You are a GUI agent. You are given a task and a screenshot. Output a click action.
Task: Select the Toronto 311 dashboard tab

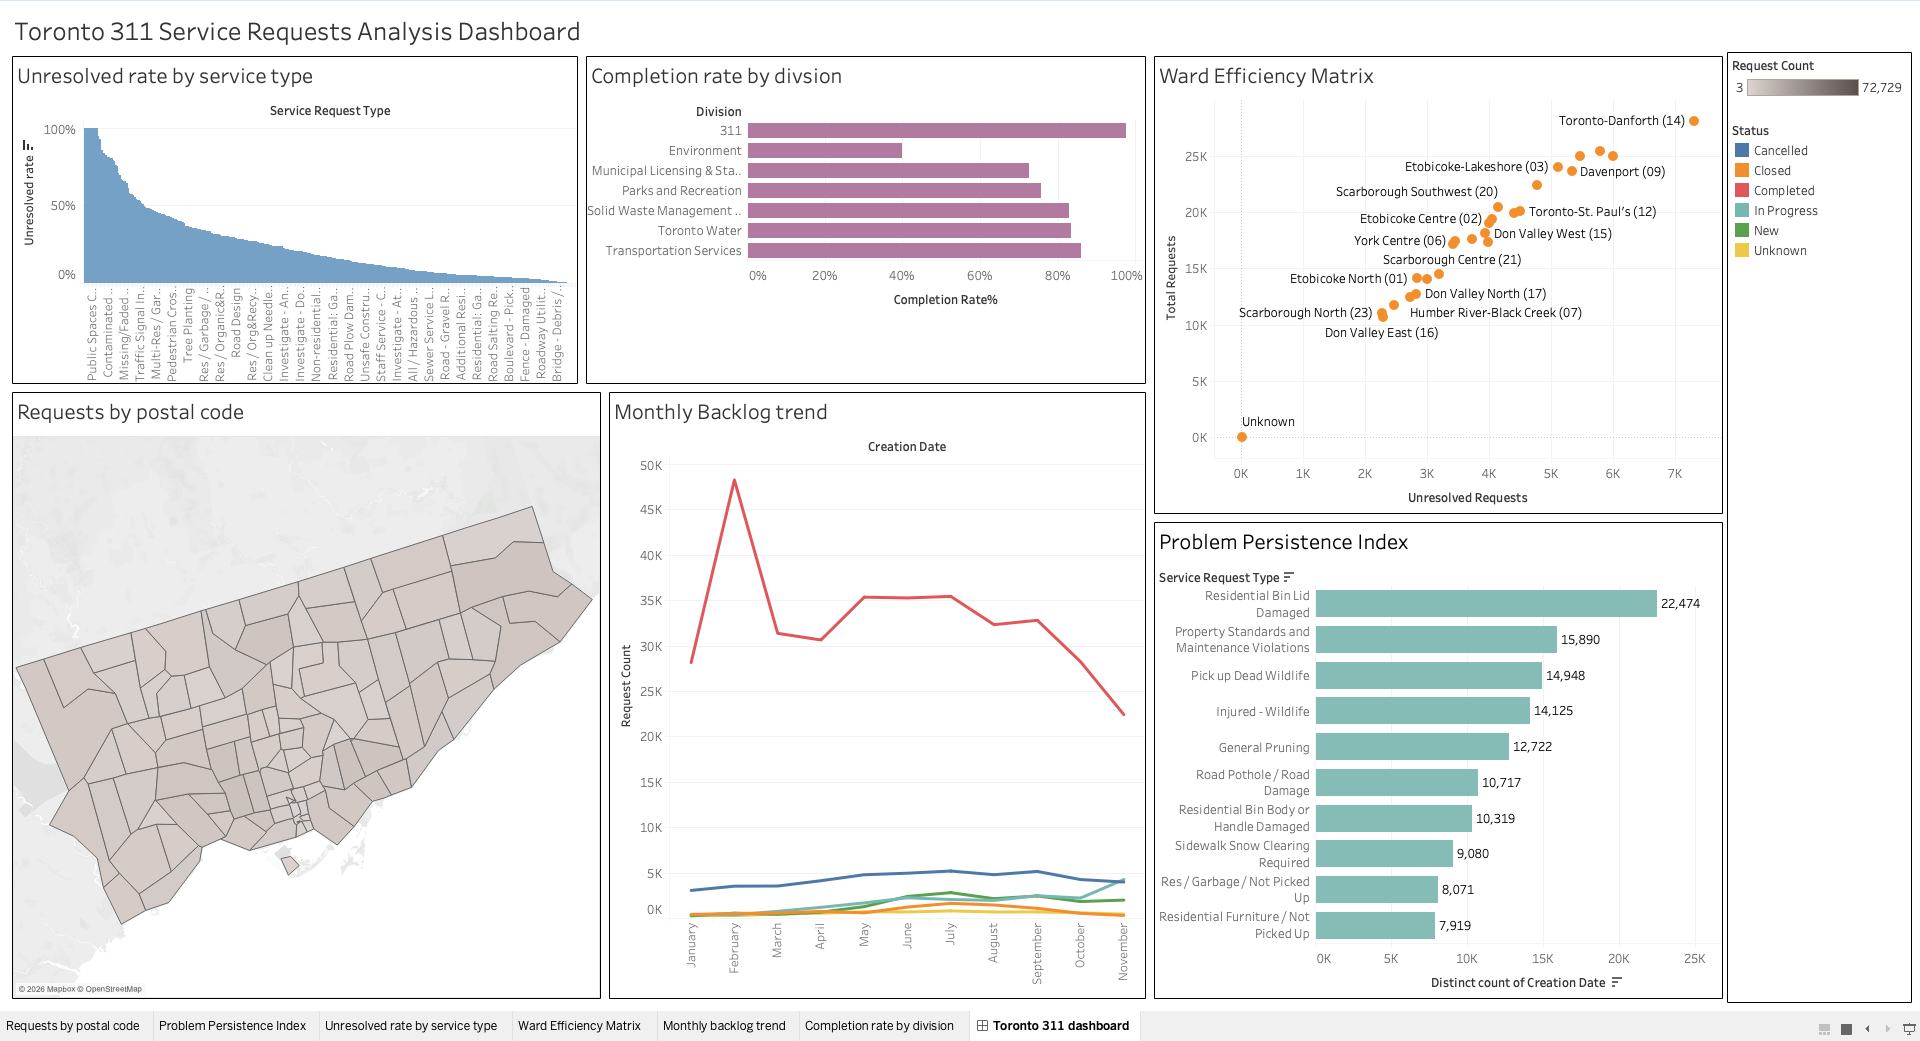click(1053, 1026)
